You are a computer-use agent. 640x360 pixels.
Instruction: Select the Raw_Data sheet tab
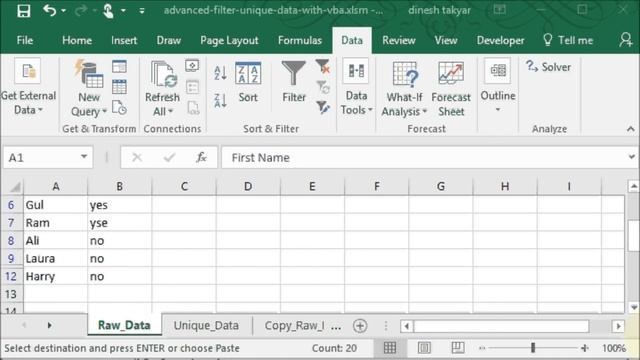pos(124,325)
